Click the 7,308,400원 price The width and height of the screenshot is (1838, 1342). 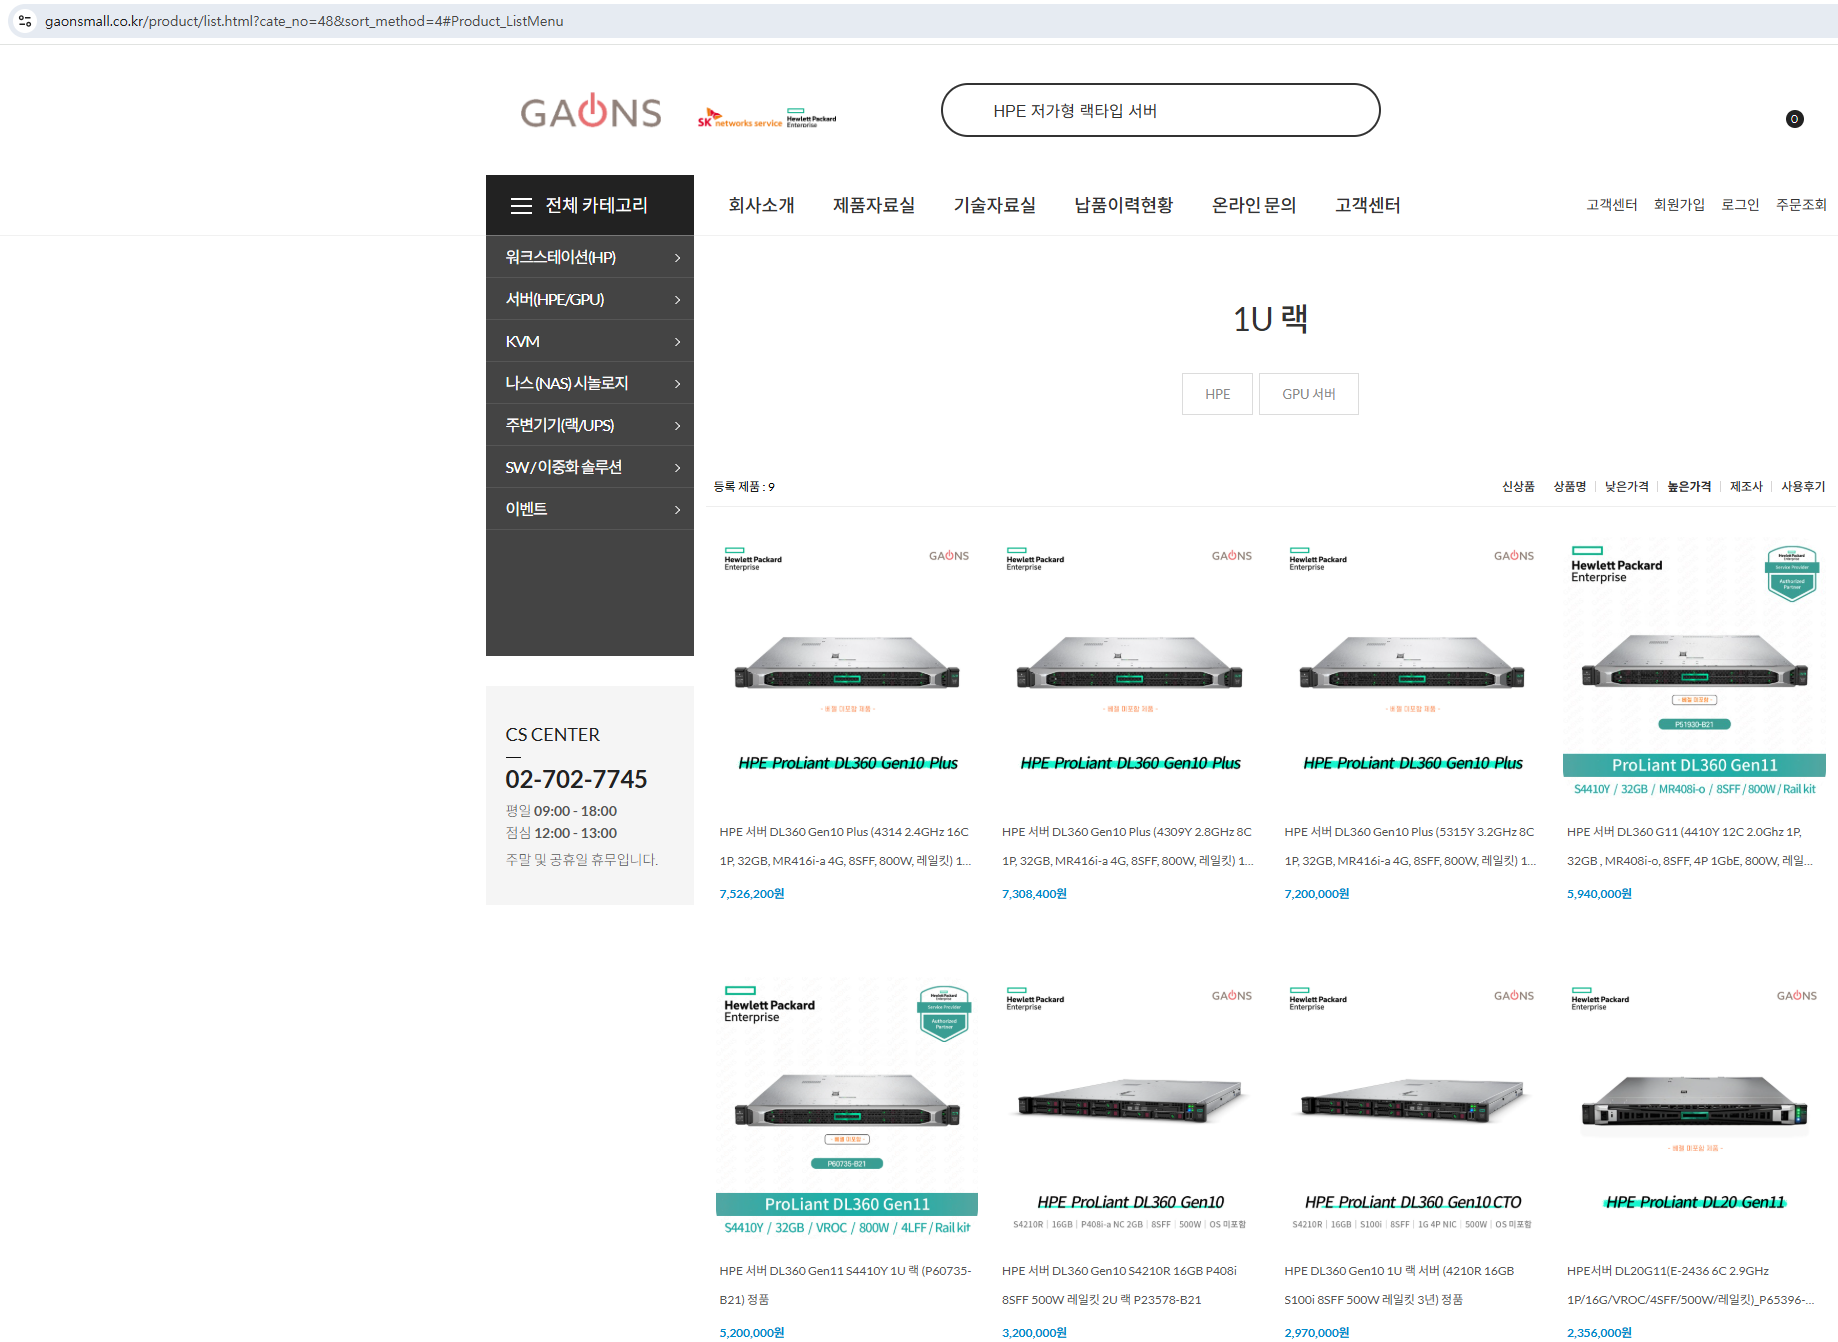pos(1034,894)
